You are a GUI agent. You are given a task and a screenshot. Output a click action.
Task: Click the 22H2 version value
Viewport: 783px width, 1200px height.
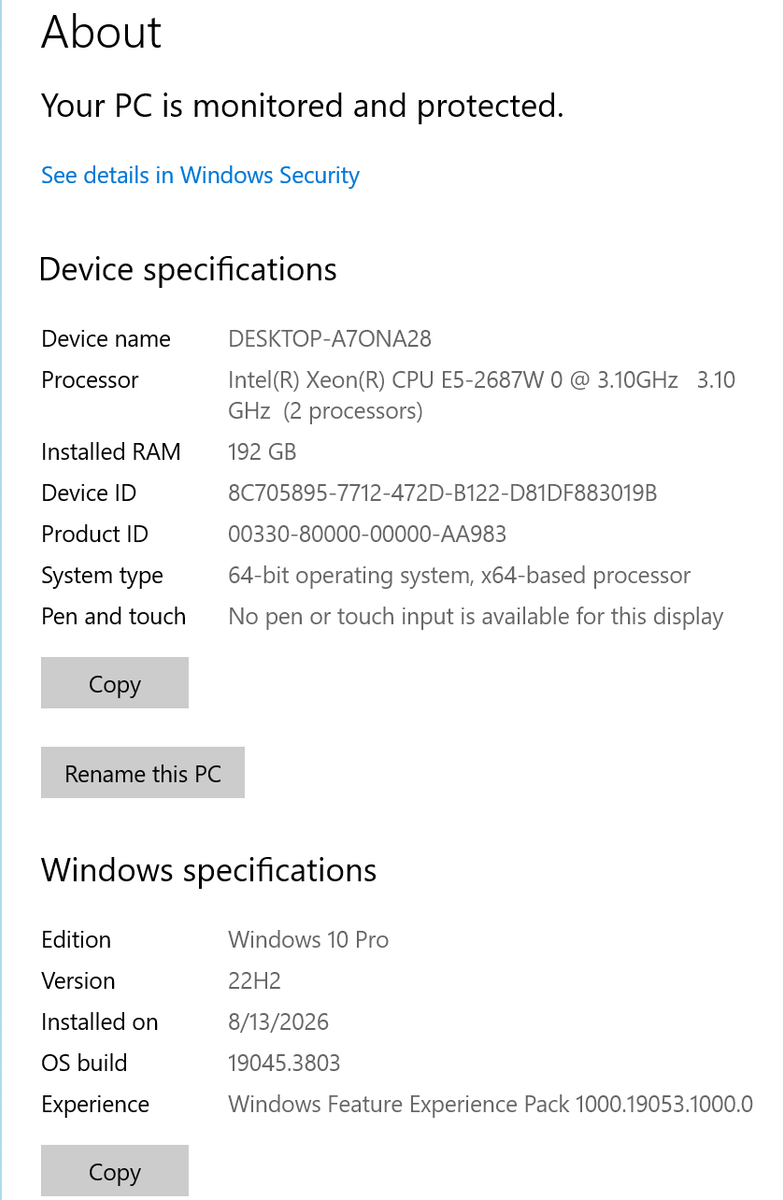[x=256, y=981]
